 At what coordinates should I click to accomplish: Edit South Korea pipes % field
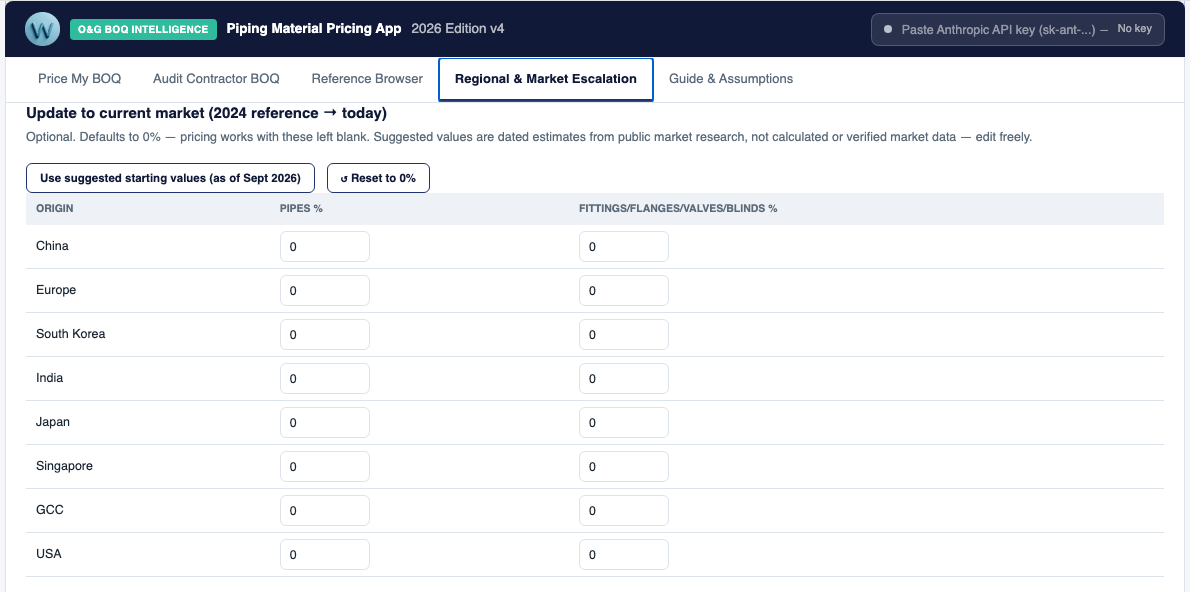click(x=325, y=335)
